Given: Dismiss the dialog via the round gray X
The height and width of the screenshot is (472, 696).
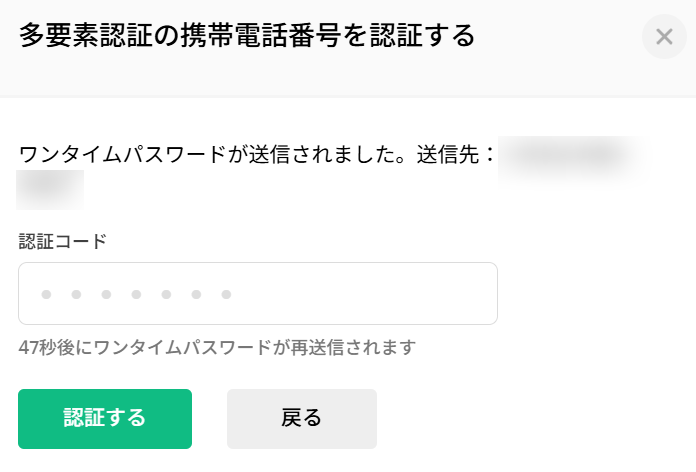Looking at the screenshot, I should (x=664, y=37).
